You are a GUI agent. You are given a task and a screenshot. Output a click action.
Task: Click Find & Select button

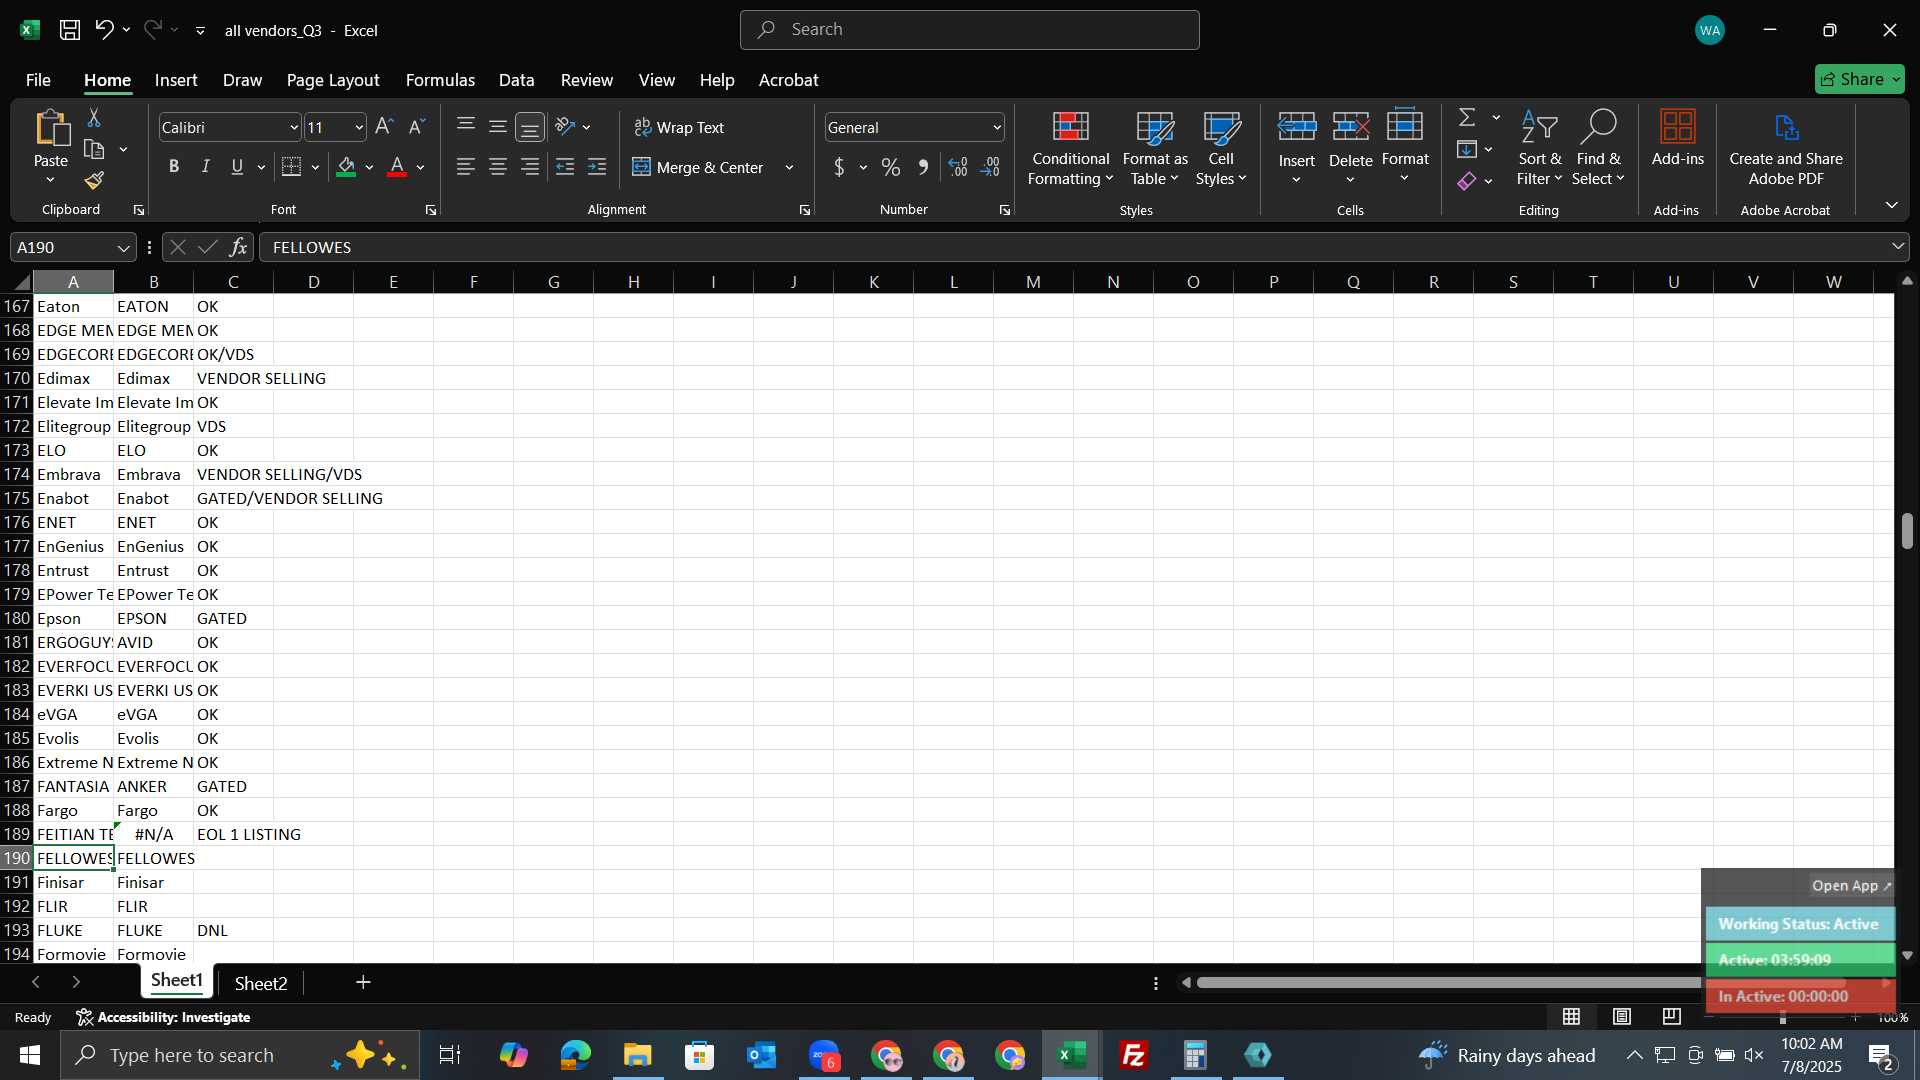[x=1598, y=148]
